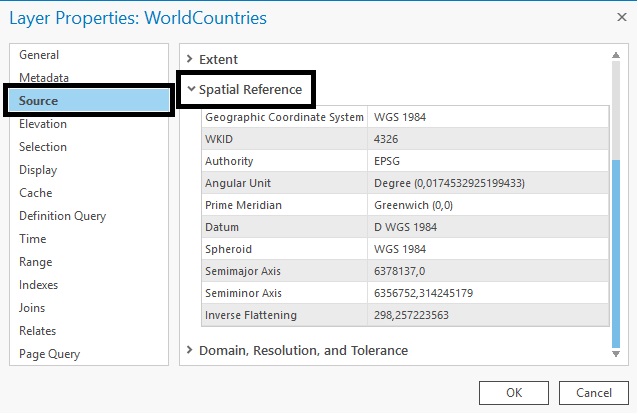
Task: Open the Definition Query tab
Action: [62, 216]
